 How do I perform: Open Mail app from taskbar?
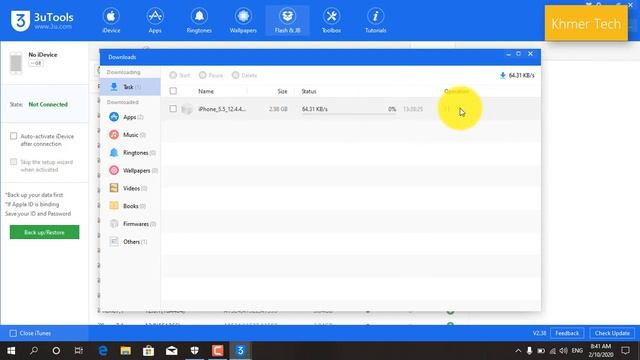[171, 351]
